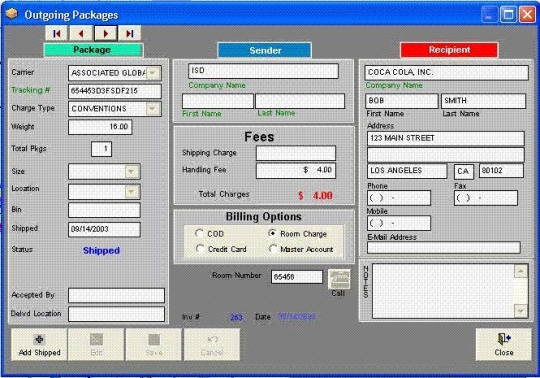The height and width of the screenshot is (378, 540).
Task: Open the Charge Type dropdown
Action: pyautogui.click(x=153, y=109)
